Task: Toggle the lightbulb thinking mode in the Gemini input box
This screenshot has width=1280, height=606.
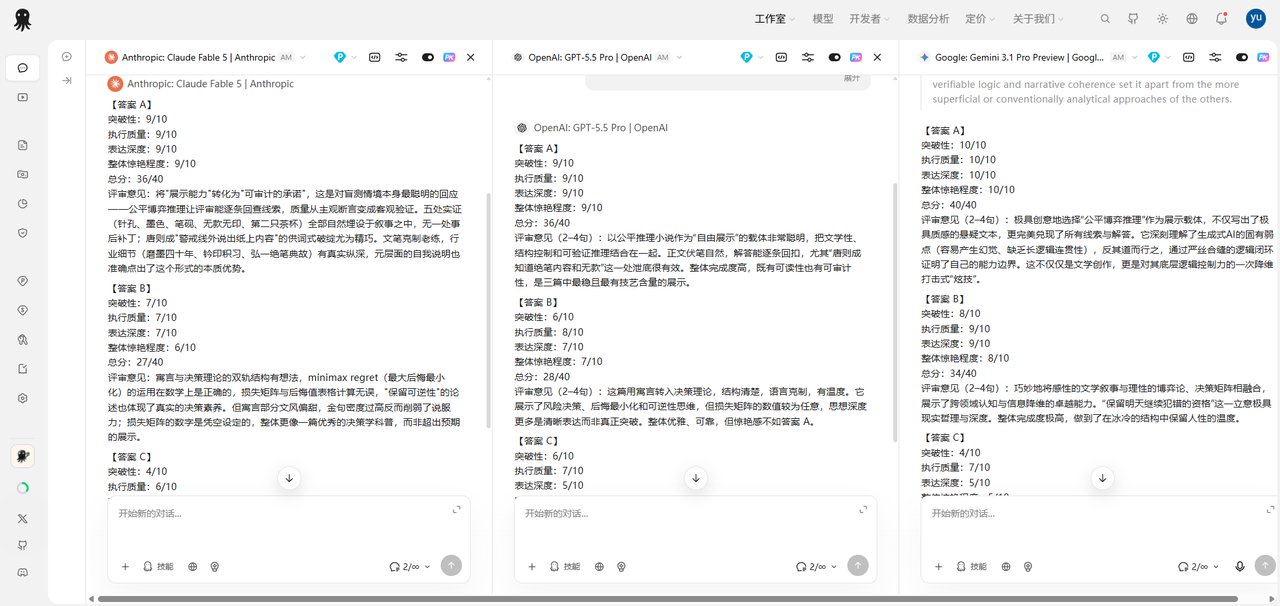Action: coord(1028,566)
